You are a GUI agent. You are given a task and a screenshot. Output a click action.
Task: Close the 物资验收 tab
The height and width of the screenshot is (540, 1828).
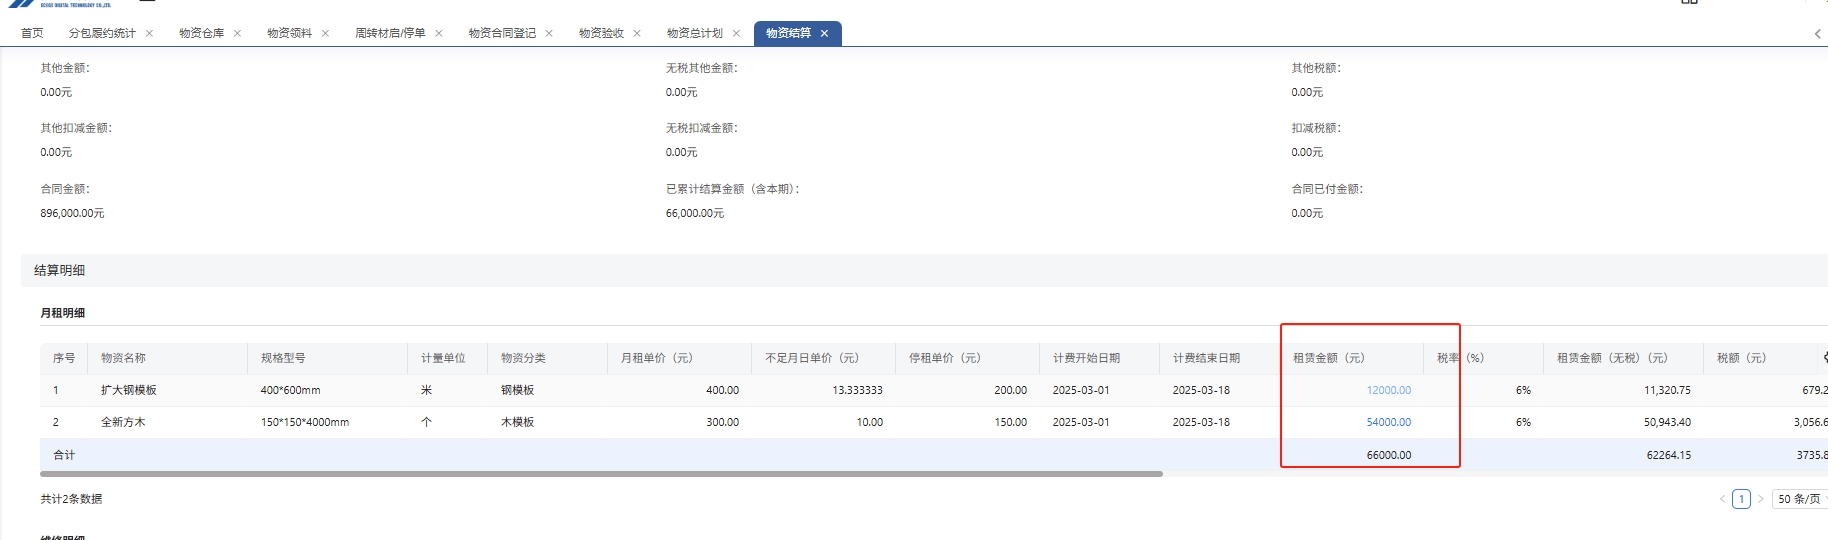[x=637, y=33]
